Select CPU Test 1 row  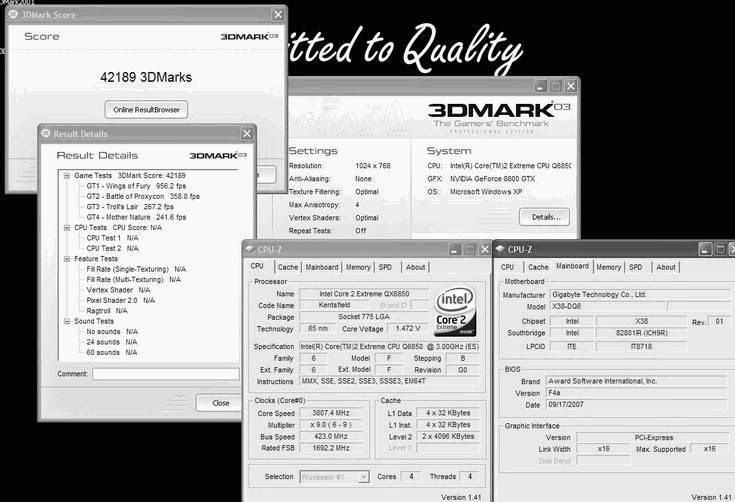pyautogui.click(x=112, y=238)
